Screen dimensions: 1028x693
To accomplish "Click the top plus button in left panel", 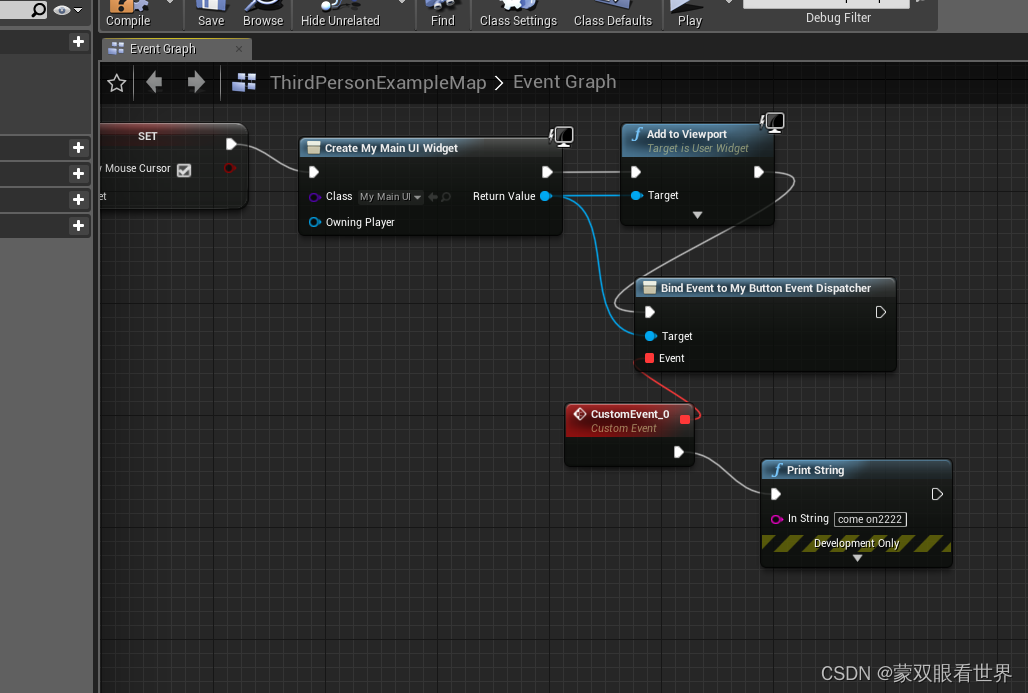I will pyautogui.click(x=78, y=42).
